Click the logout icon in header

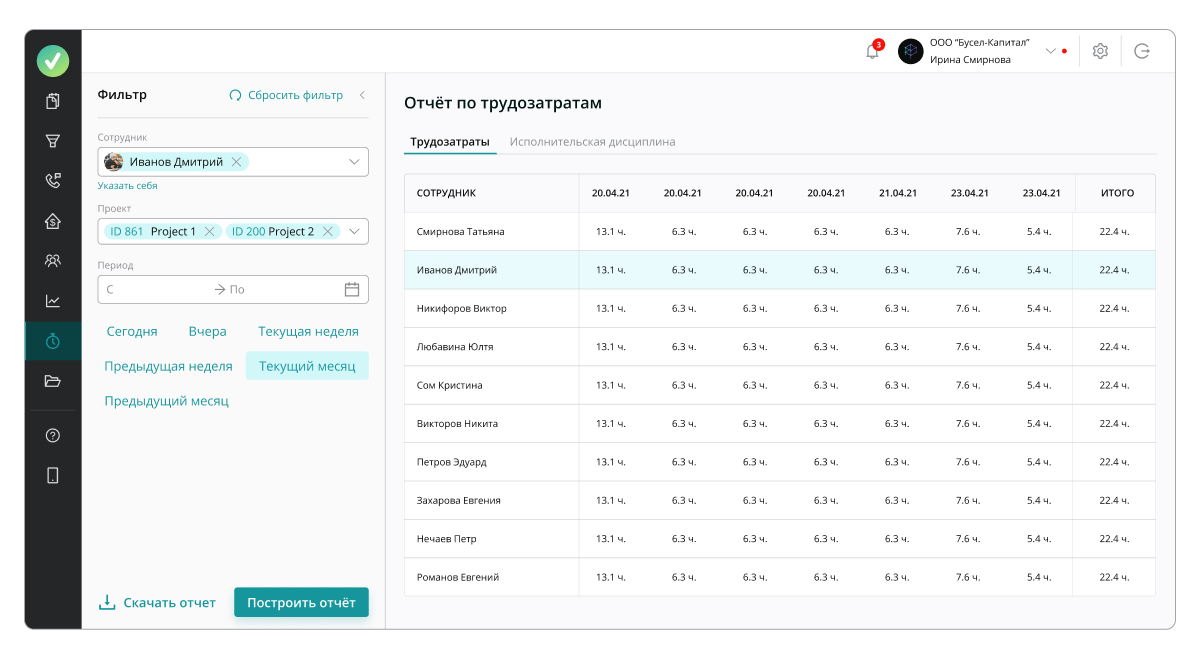1142,51
